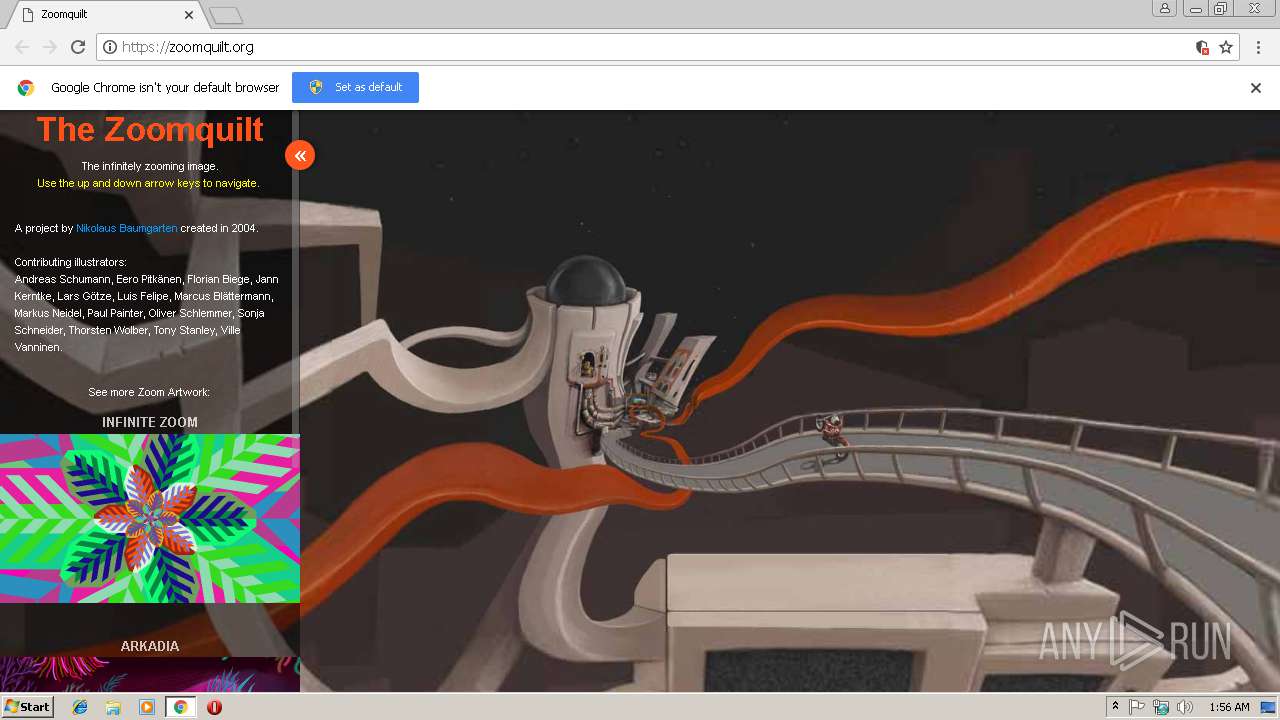Switch to Chrome in the taskbar
1280x720 pixels.
click(180, 707)
